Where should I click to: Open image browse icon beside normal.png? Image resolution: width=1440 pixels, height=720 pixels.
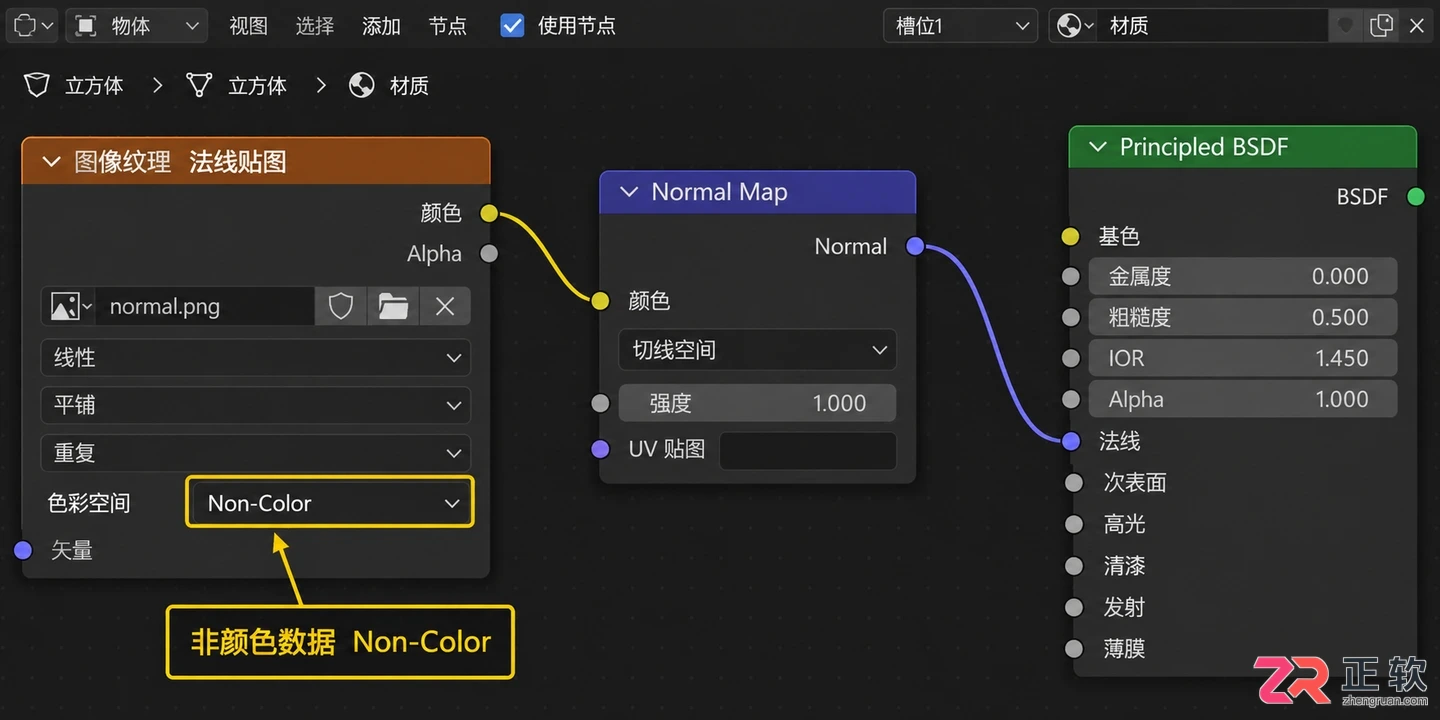pos(69,306)
